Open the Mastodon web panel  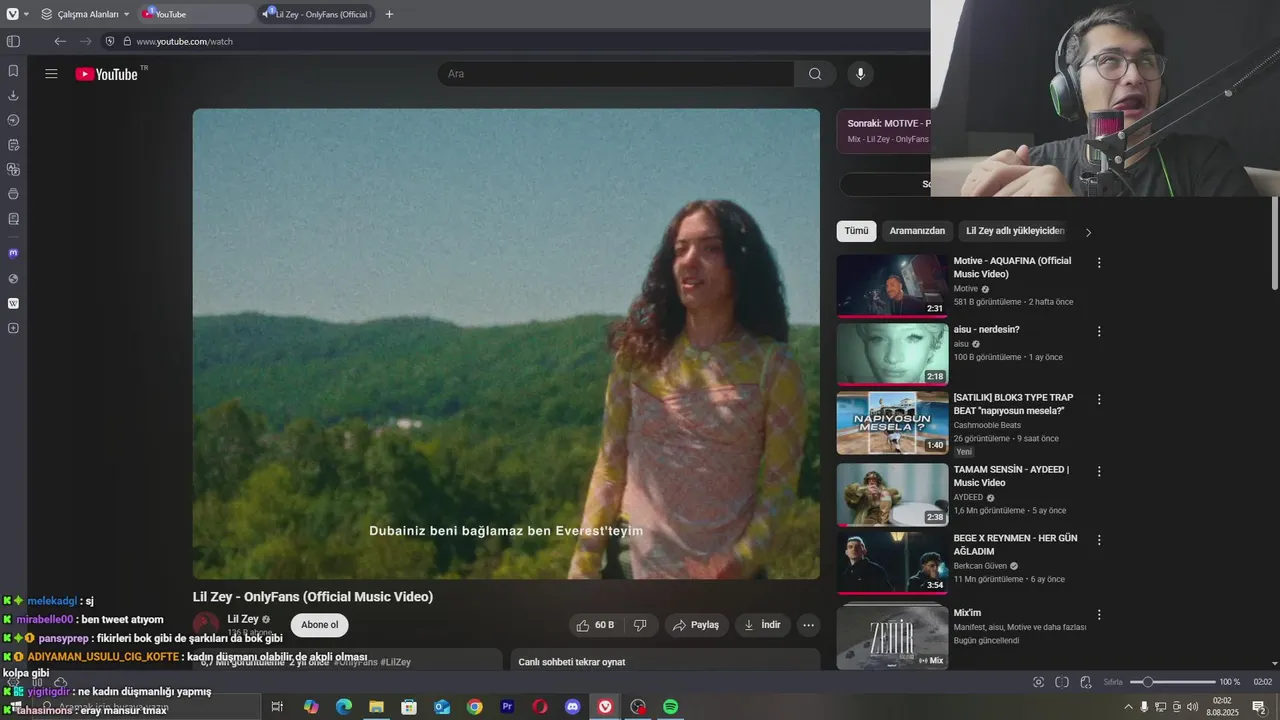pos(13,253)
